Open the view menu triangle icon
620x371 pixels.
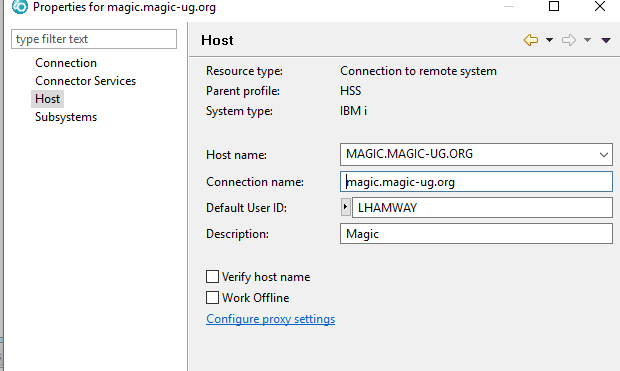point(606,40)
